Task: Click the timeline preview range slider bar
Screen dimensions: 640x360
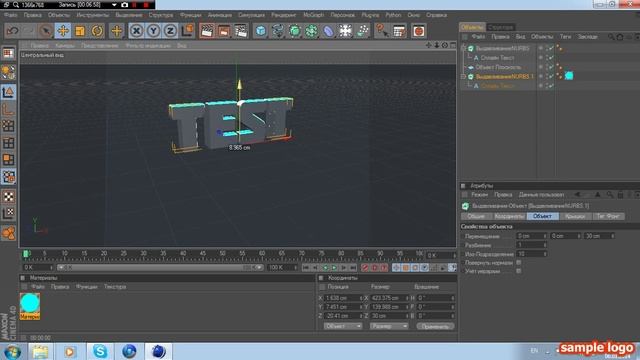Action: [160, 267]
